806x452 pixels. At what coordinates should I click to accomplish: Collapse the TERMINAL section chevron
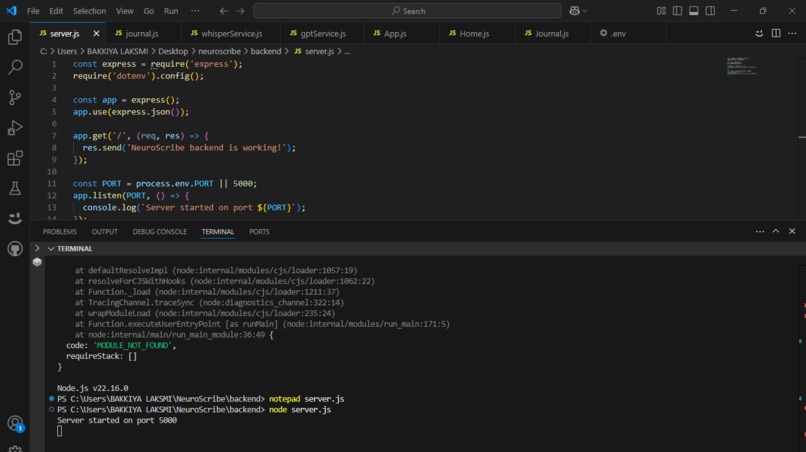(x=51, y=248)
